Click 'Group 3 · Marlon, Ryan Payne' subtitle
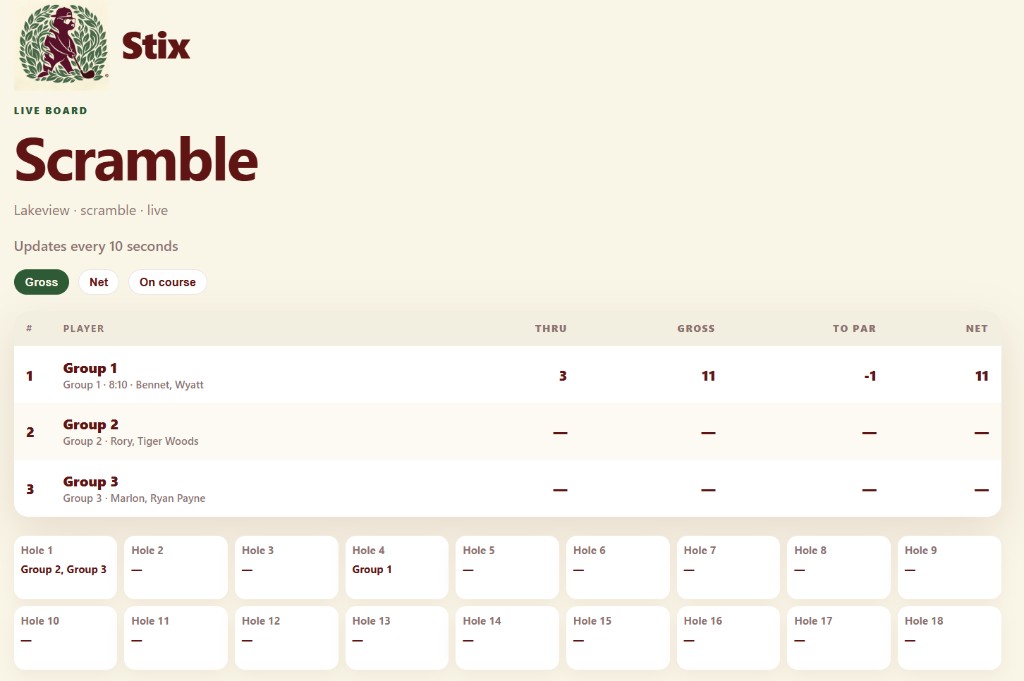Screen dimensions: 1024x681 tap(134, 498)
